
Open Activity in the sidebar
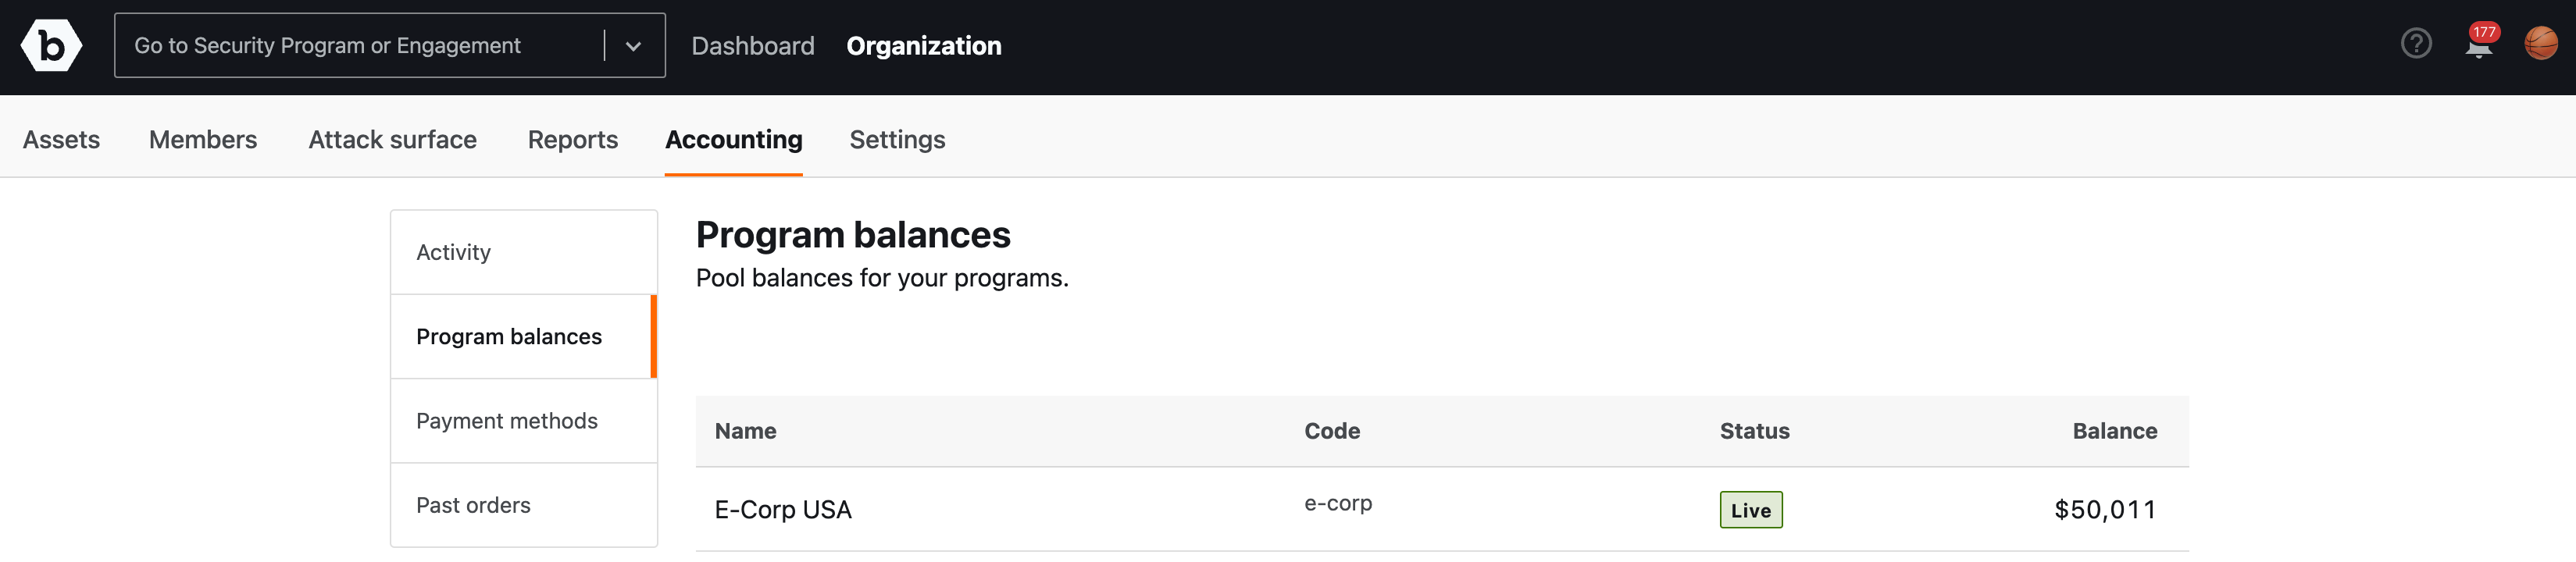[524, 252]
